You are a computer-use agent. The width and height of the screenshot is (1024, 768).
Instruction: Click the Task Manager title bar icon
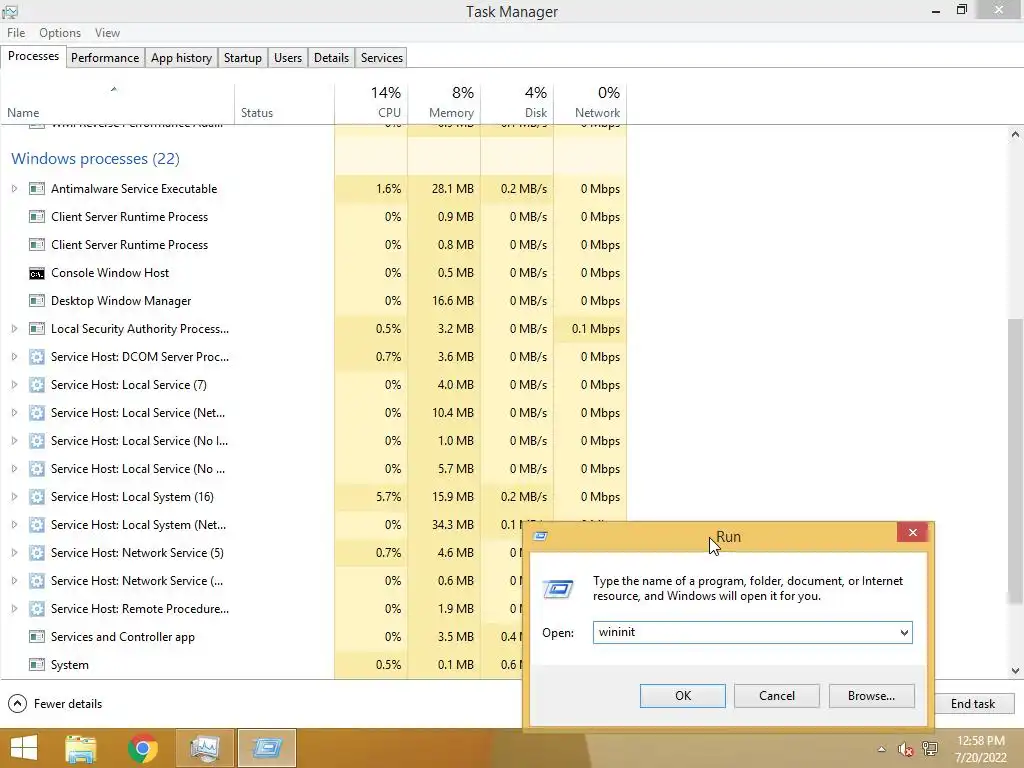pos(10,11)
